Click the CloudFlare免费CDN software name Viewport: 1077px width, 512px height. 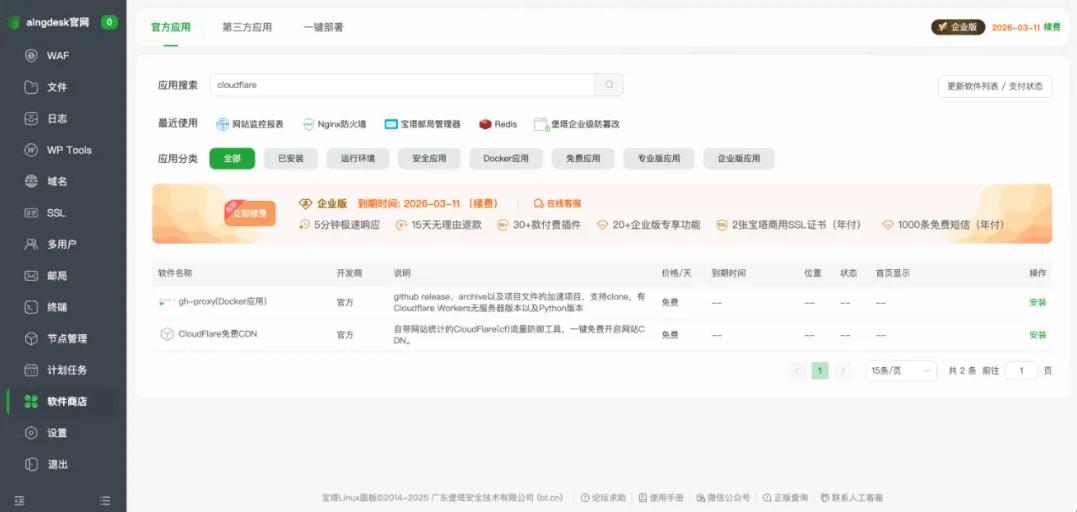coord(218,334)
